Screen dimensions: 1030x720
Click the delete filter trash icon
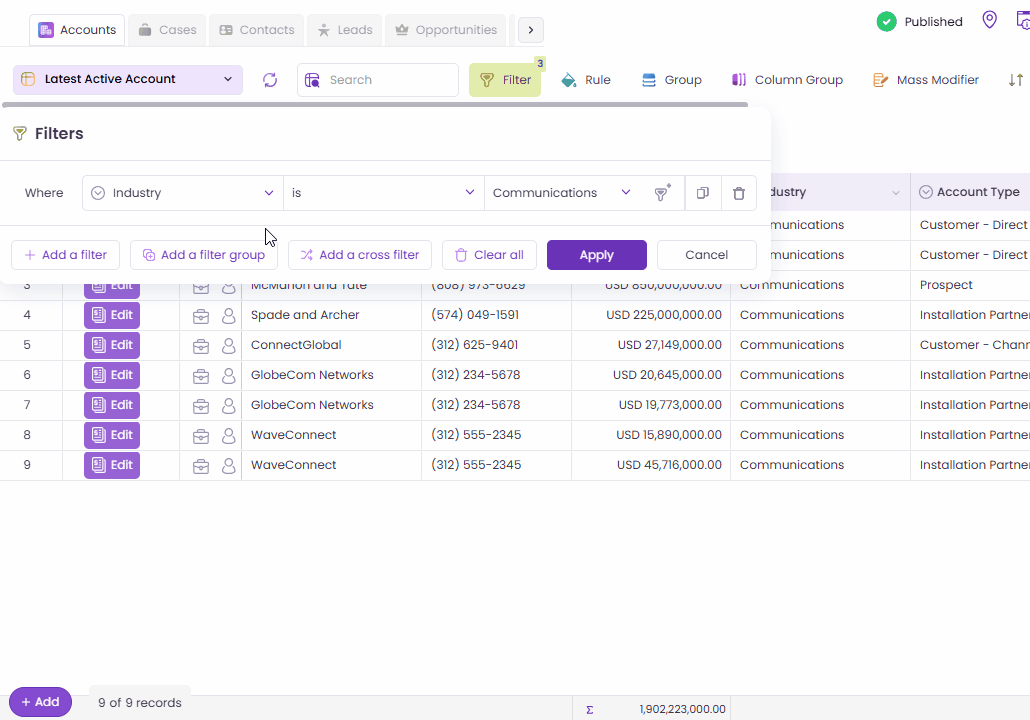[738, 193]
